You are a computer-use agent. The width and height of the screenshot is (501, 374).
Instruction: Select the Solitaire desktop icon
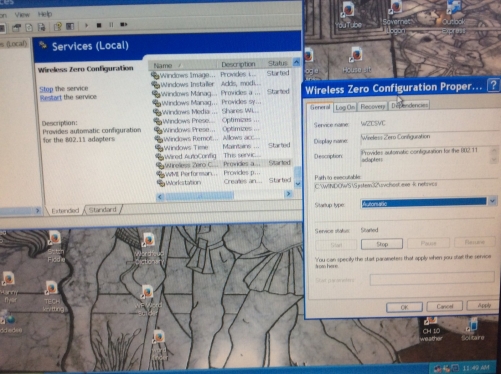click(x=472, y=330)
